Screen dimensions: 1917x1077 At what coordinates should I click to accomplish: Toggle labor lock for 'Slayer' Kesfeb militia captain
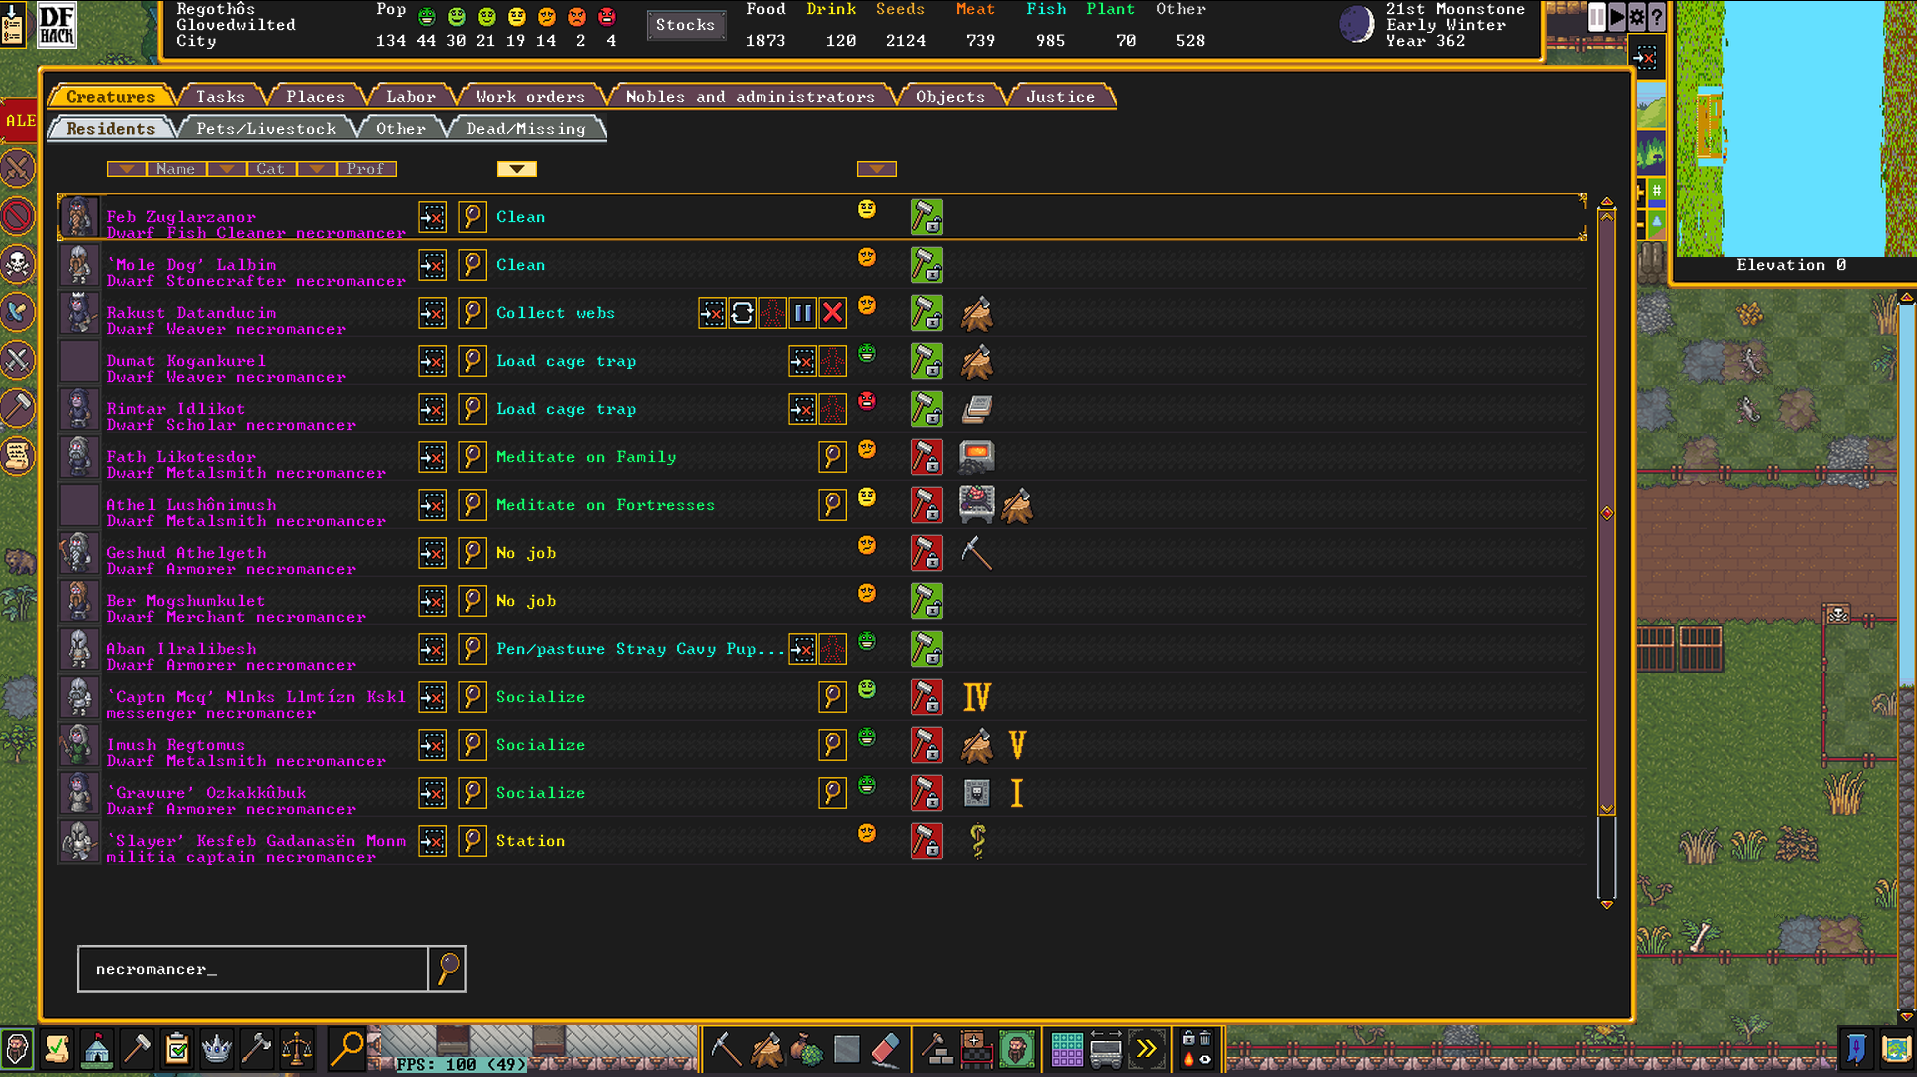[926, 841]
